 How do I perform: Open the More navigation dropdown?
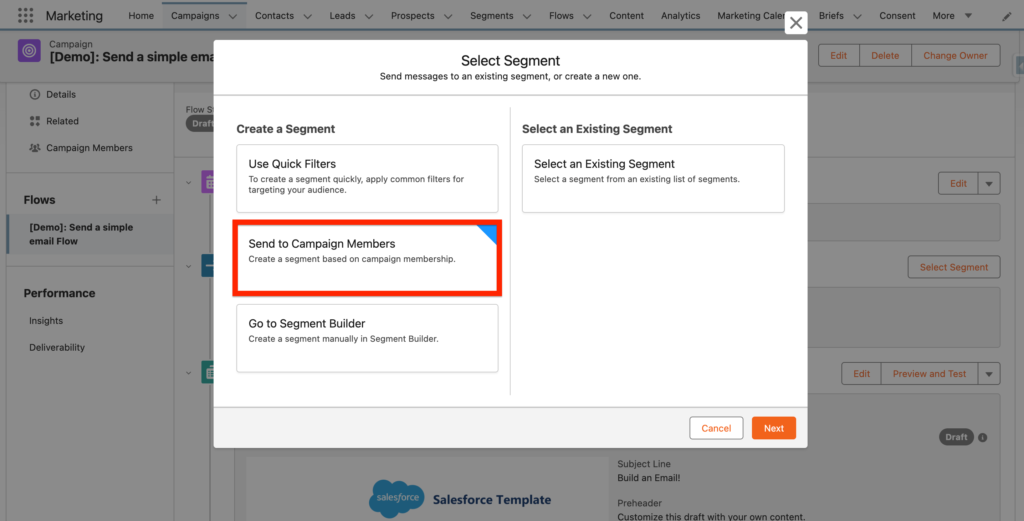coord(952,16)
